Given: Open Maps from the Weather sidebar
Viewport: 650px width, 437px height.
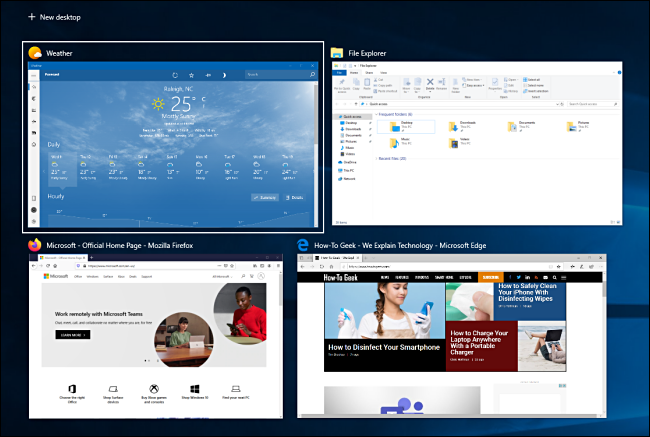Looking at the screenshot, I should click(34, 99).
